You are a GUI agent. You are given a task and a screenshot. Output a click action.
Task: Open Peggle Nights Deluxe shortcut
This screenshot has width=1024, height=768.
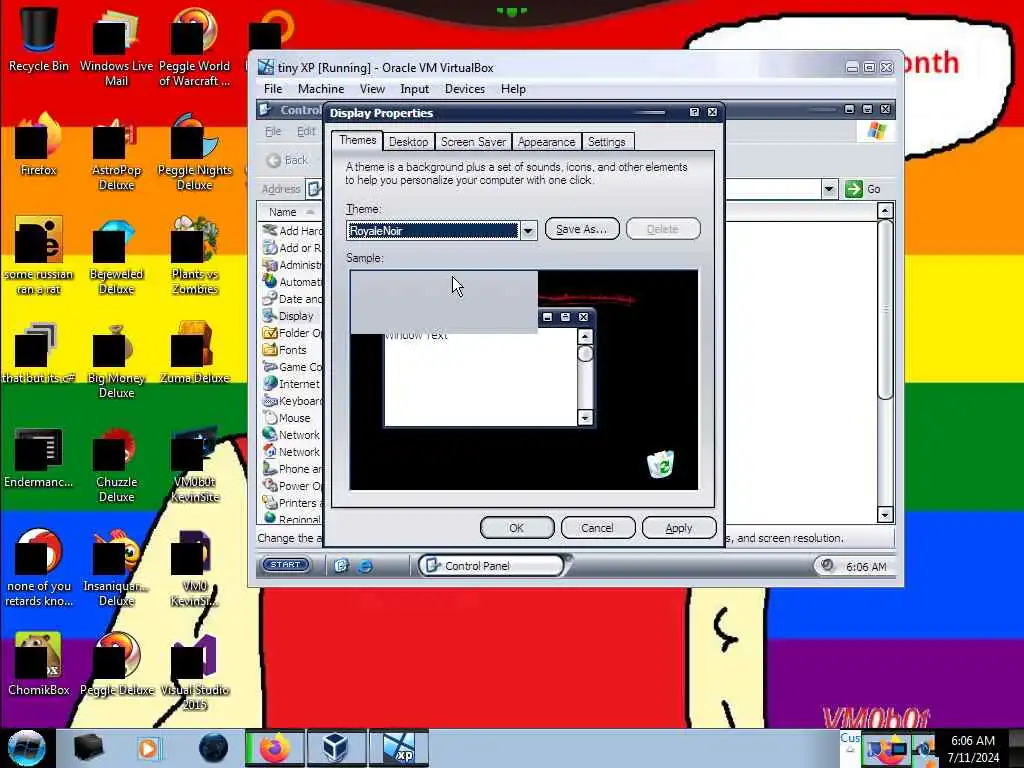coord(195,152)
